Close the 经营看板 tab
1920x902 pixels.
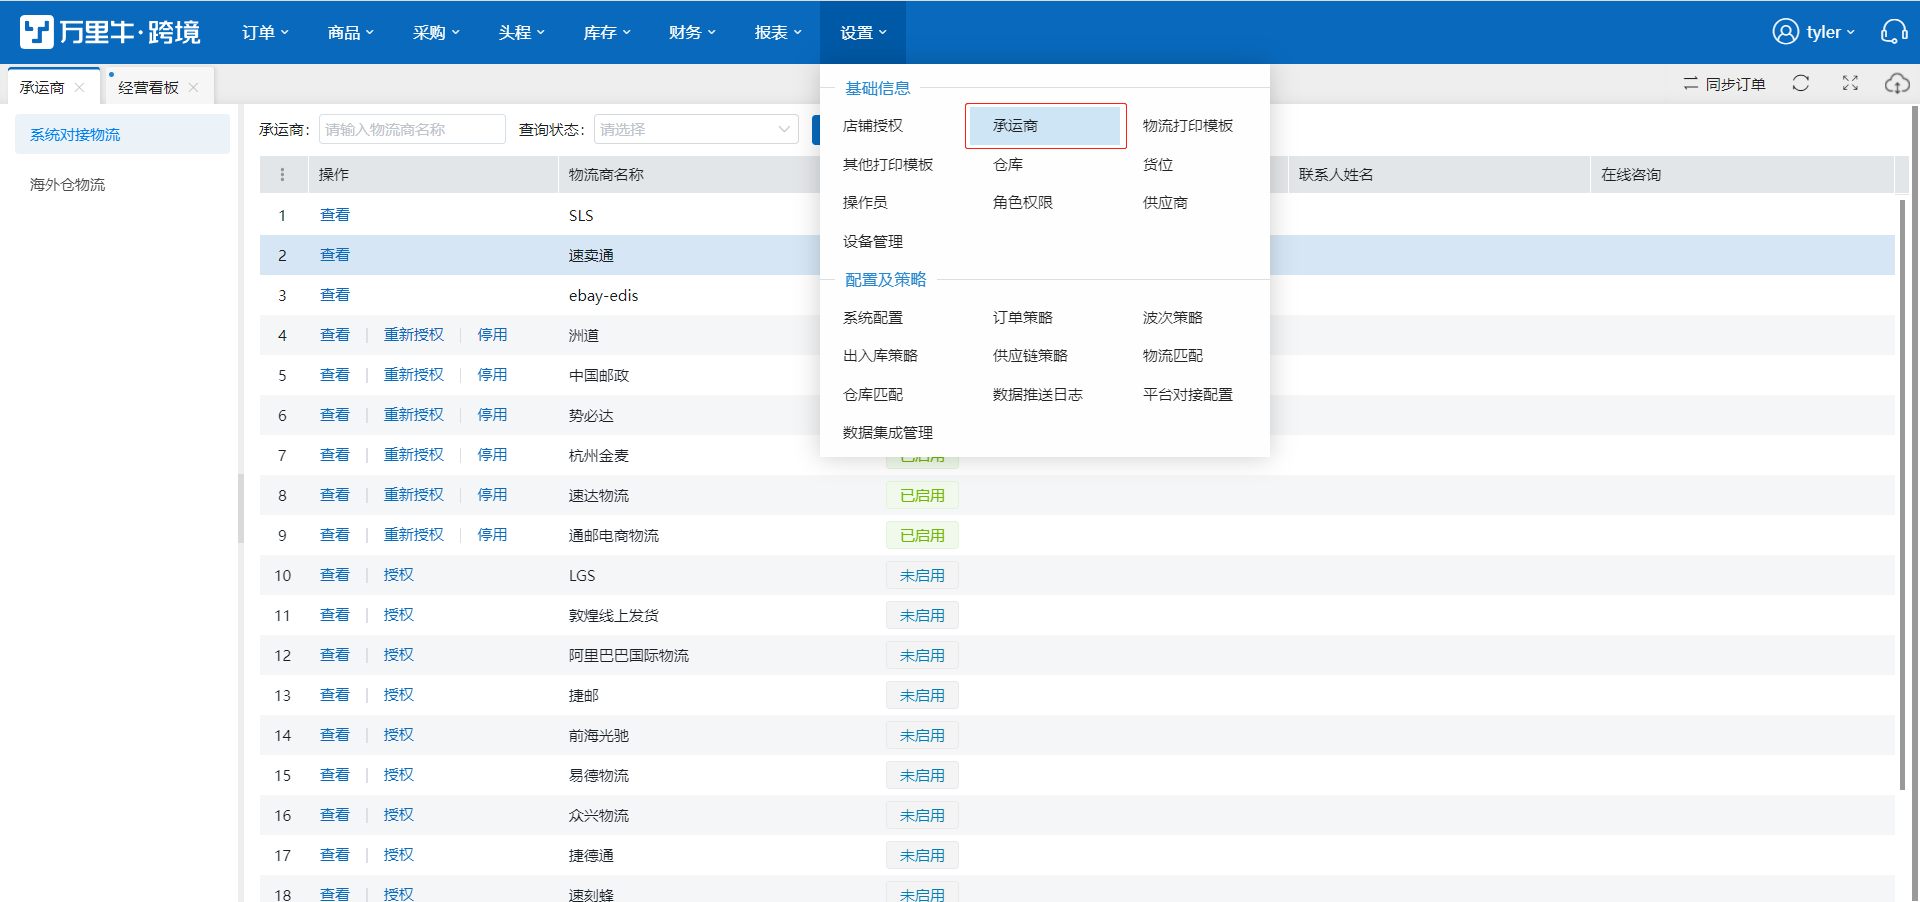[194, 87]
